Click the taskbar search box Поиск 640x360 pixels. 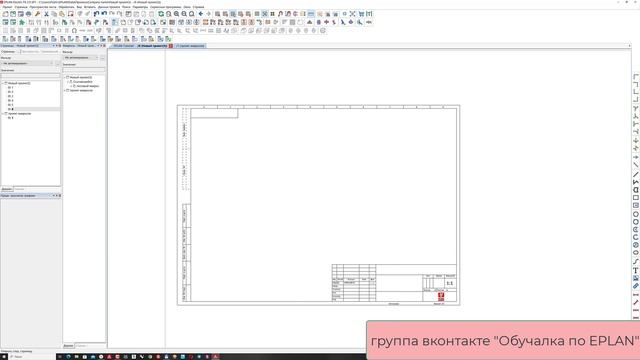32,357
